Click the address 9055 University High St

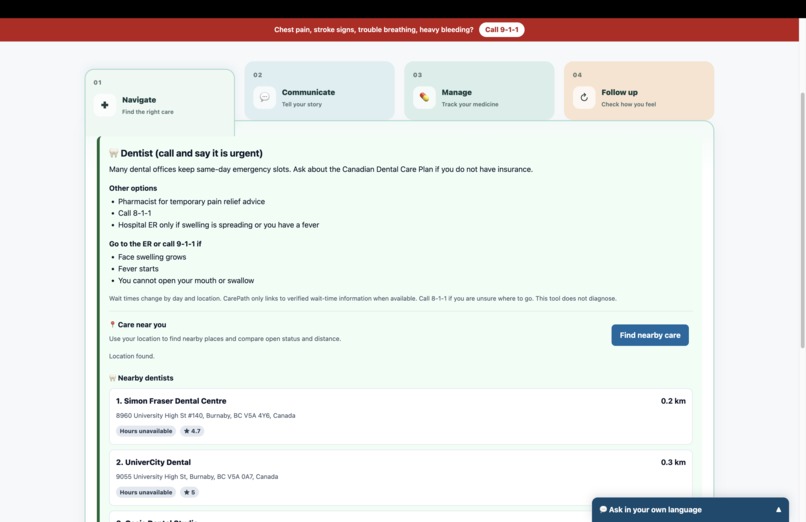coord(197,477)
